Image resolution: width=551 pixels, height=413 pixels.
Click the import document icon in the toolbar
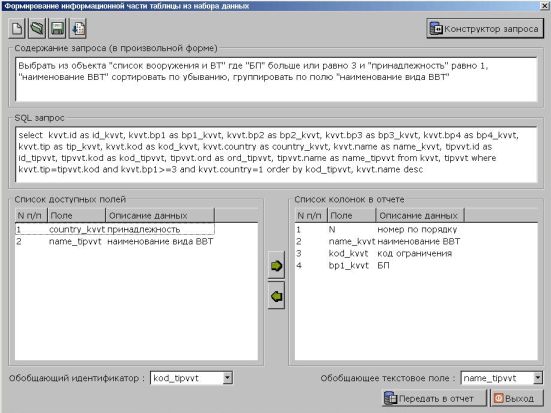(x=78, y=28)
